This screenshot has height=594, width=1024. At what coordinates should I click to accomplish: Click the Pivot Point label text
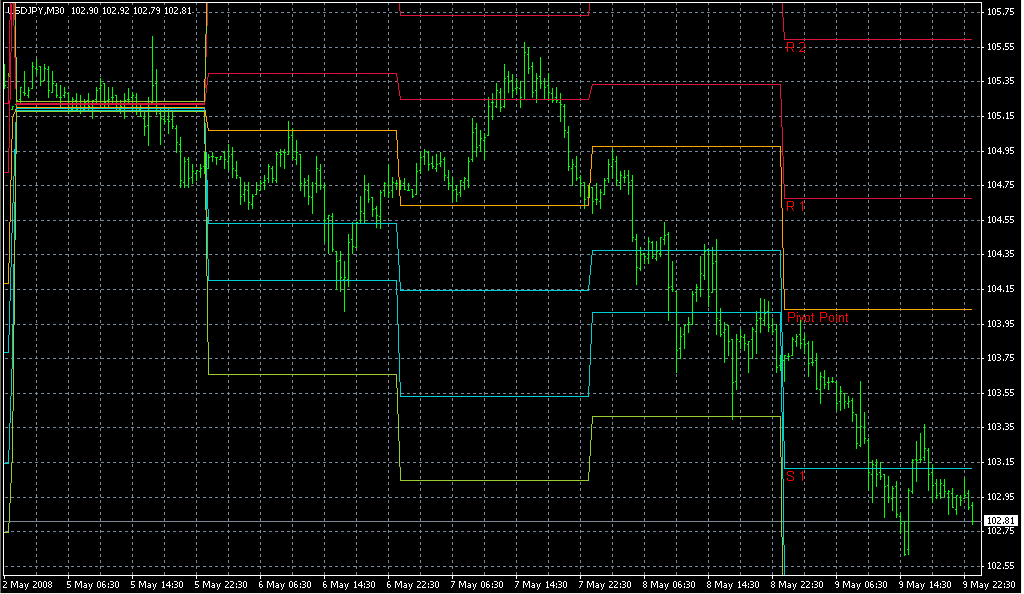point(817,317)
